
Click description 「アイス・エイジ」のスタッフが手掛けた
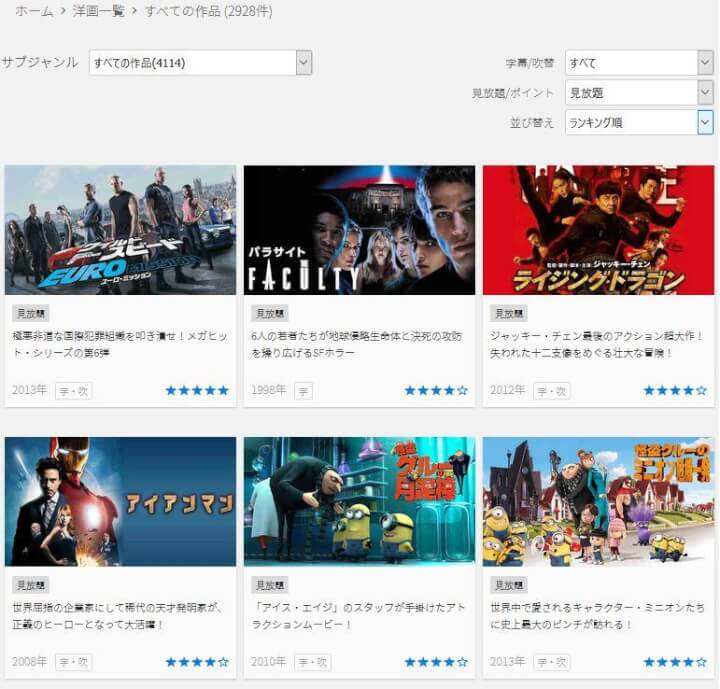(x=358, y=616)
